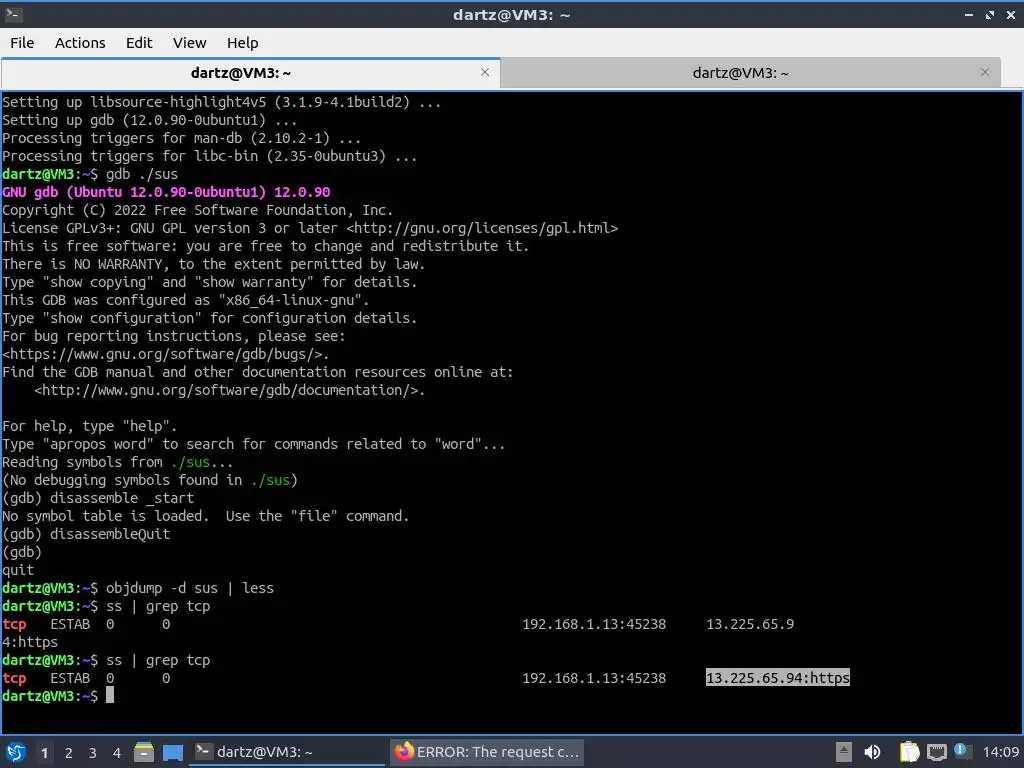This screenshot has width=1024, height=768.
Task: Click the gpl.html license URL
Action: click(x=482, y=228)
